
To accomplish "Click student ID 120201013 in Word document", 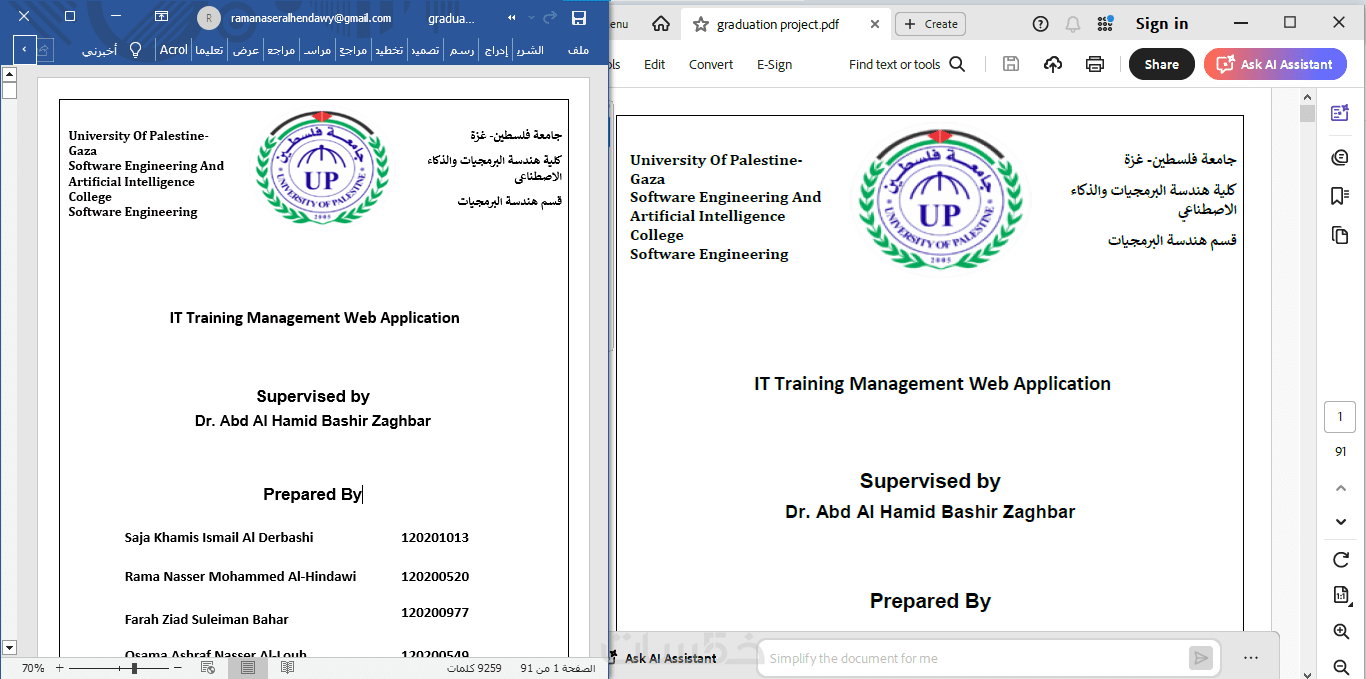I will [x=435, y=537].
